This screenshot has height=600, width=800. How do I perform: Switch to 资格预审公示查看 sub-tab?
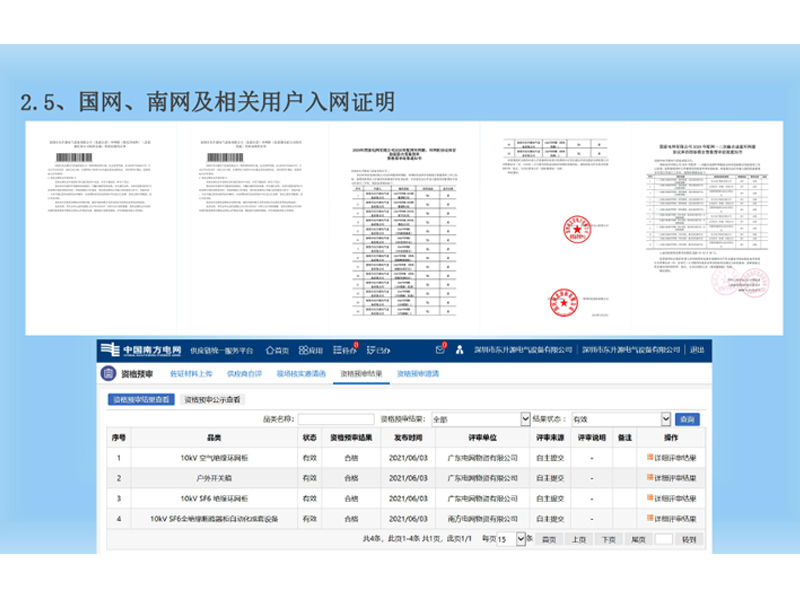212,399
